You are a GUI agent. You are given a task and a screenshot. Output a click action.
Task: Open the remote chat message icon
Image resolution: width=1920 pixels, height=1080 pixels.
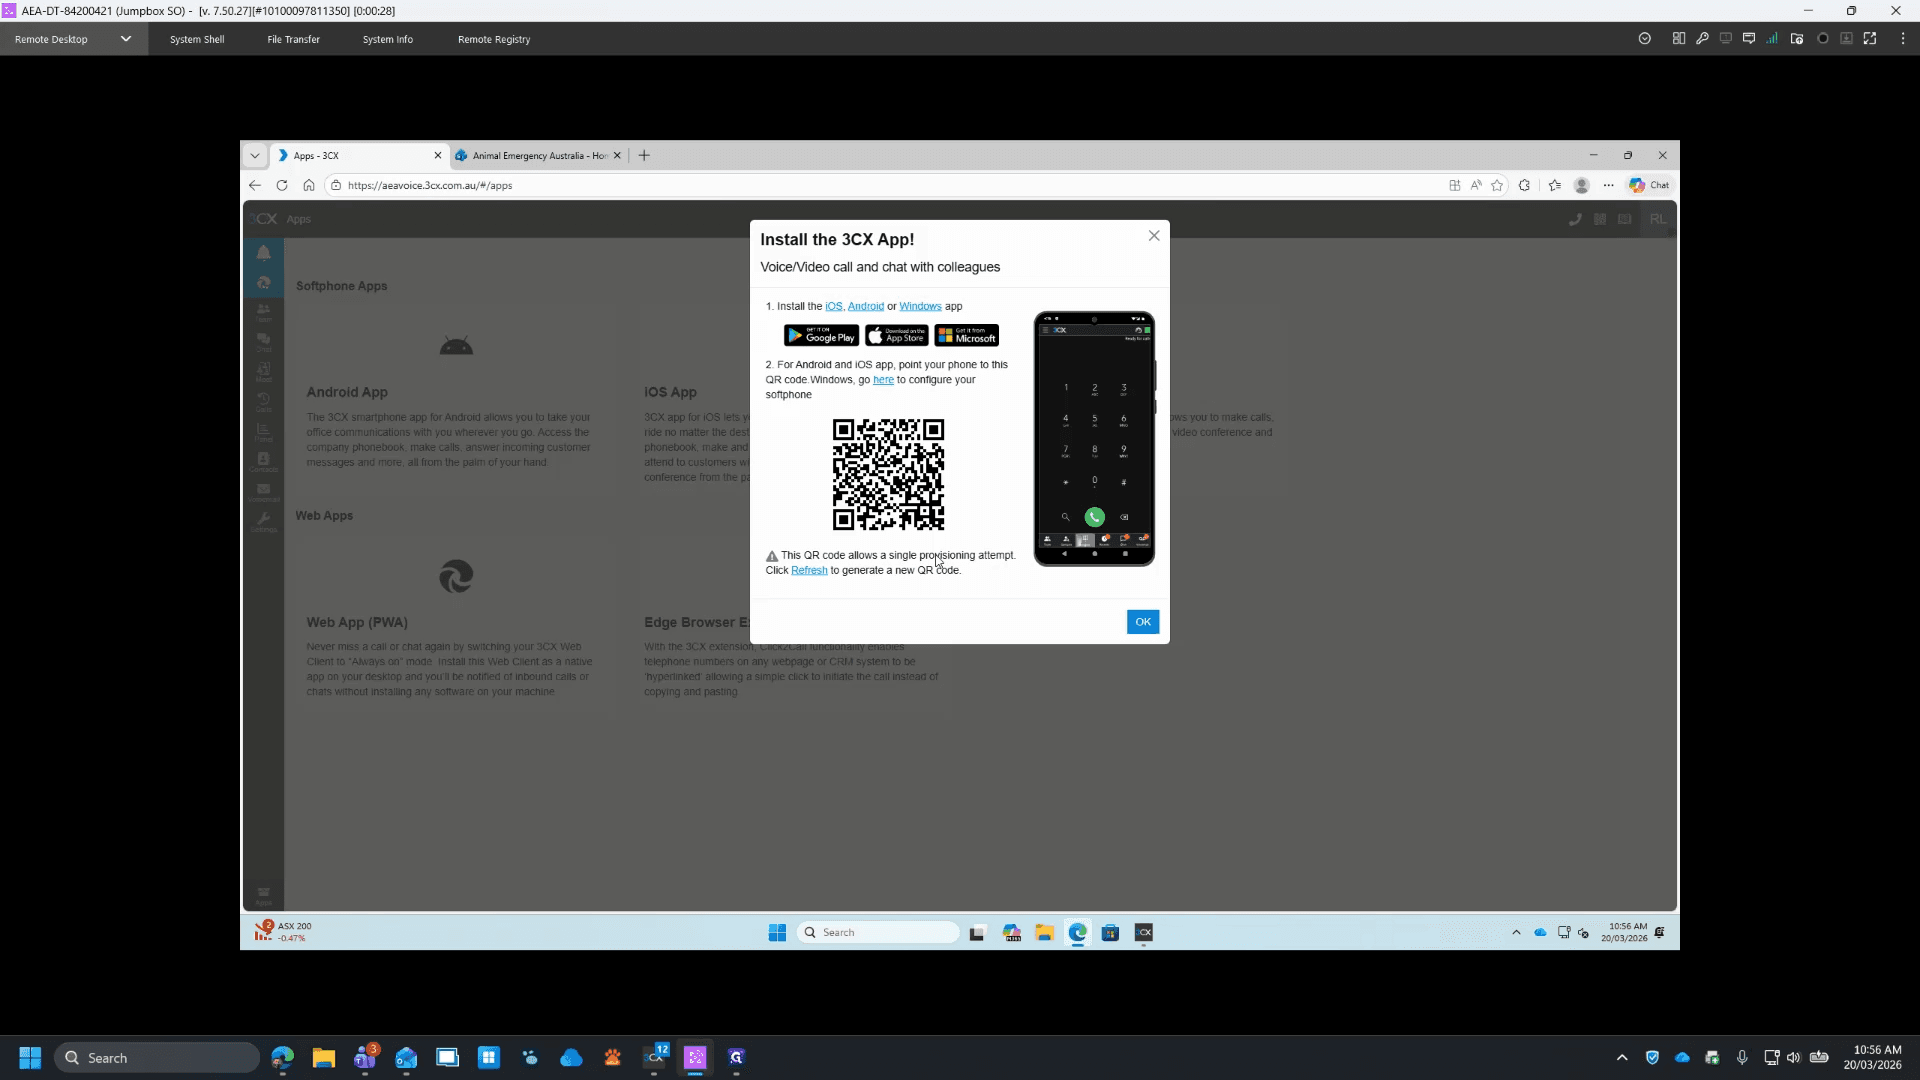coord(1749,39)
